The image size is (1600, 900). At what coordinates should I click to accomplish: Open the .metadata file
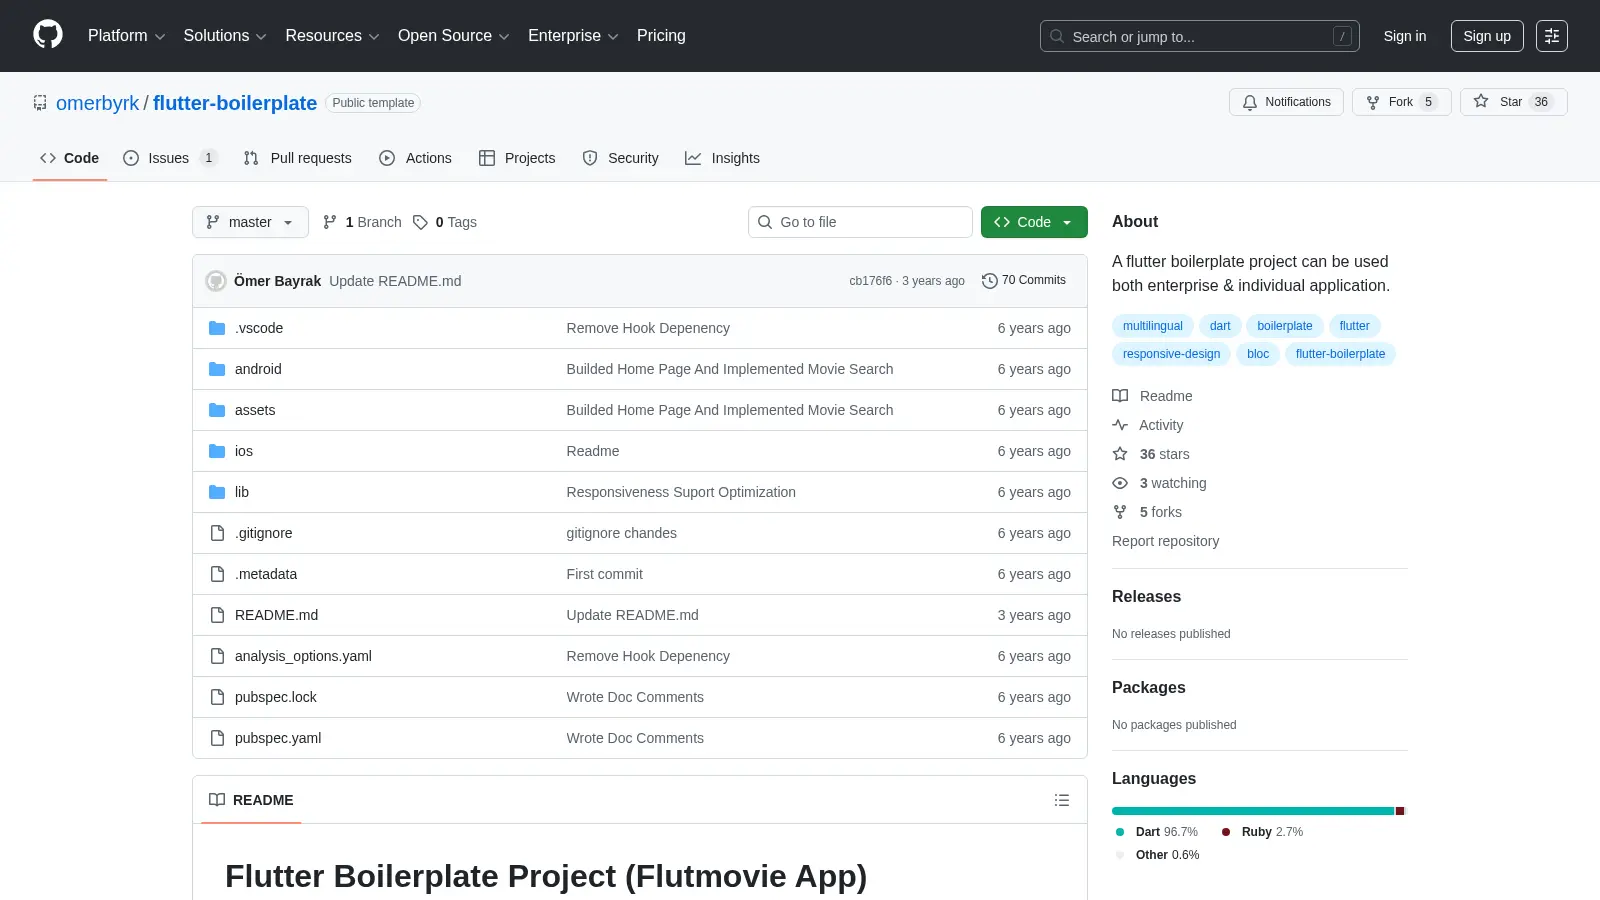(x=266, y=574)
